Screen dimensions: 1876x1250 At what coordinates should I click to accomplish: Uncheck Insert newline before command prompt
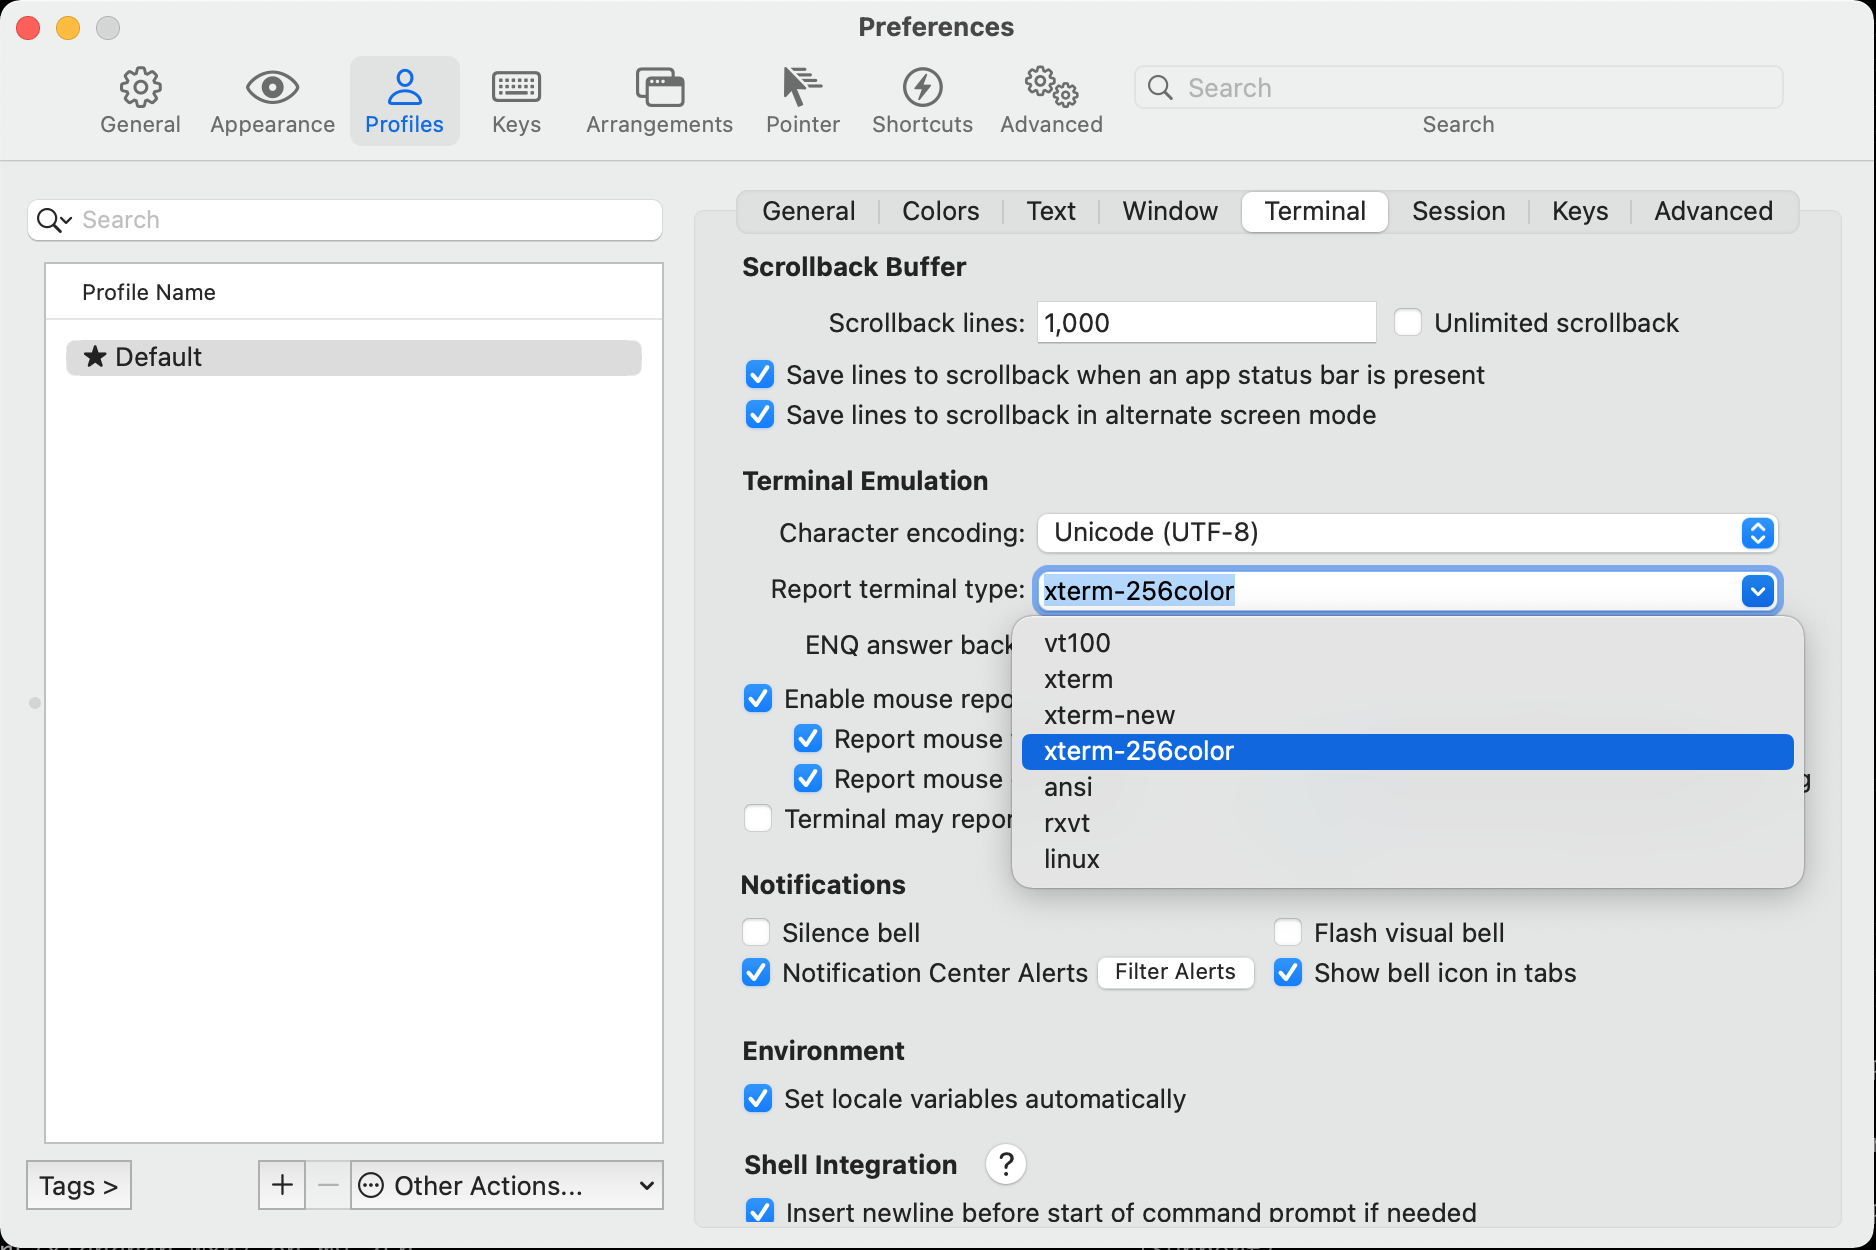(760, 1211)
